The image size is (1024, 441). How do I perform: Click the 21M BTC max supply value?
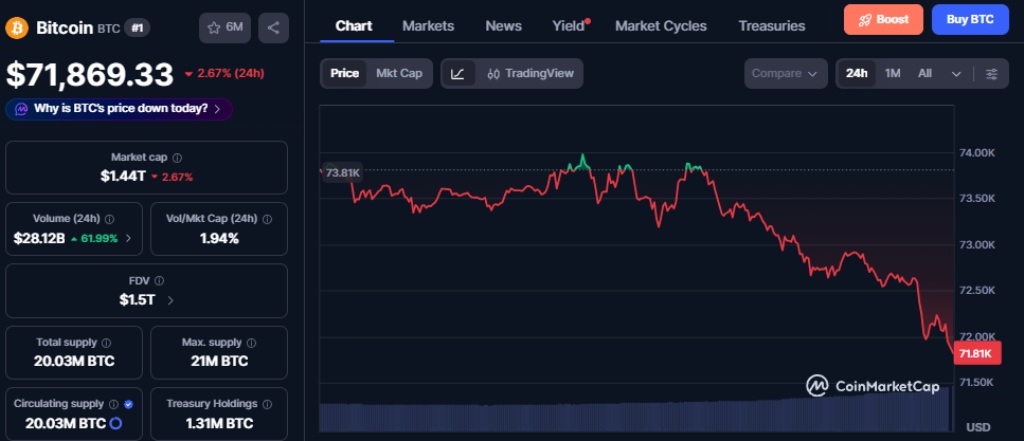219,361
